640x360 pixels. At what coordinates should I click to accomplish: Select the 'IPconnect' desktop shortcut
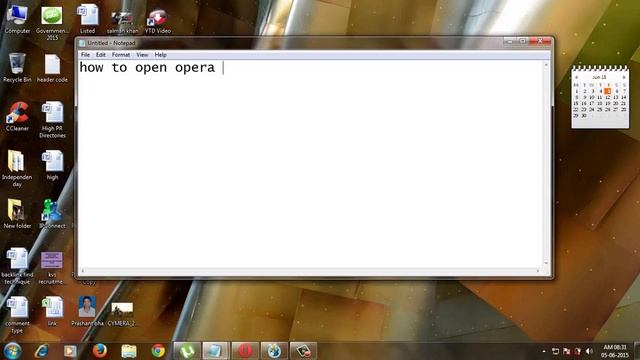click(52, 213)
